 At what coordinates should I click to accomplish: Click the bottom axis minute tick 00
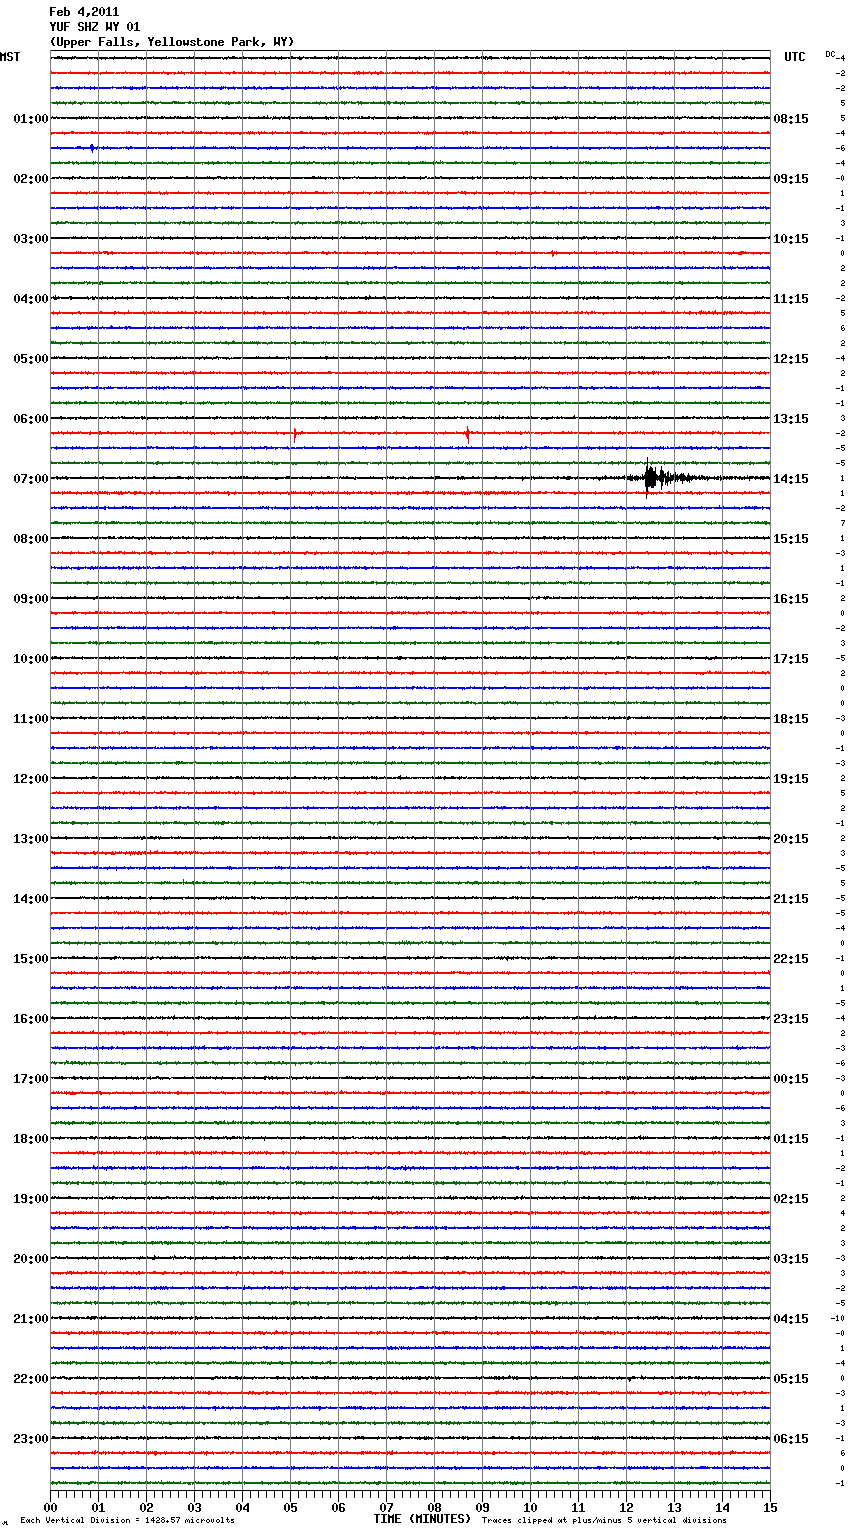51,1507
